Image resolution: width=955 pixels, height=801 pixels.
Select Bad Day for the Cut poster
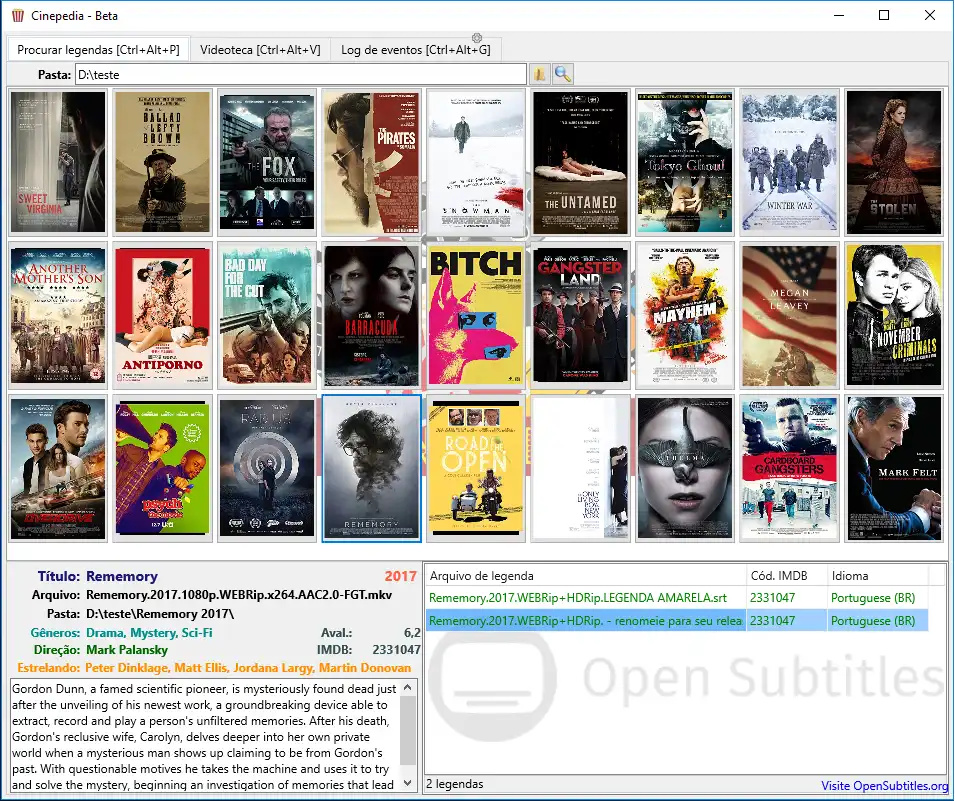267,315
